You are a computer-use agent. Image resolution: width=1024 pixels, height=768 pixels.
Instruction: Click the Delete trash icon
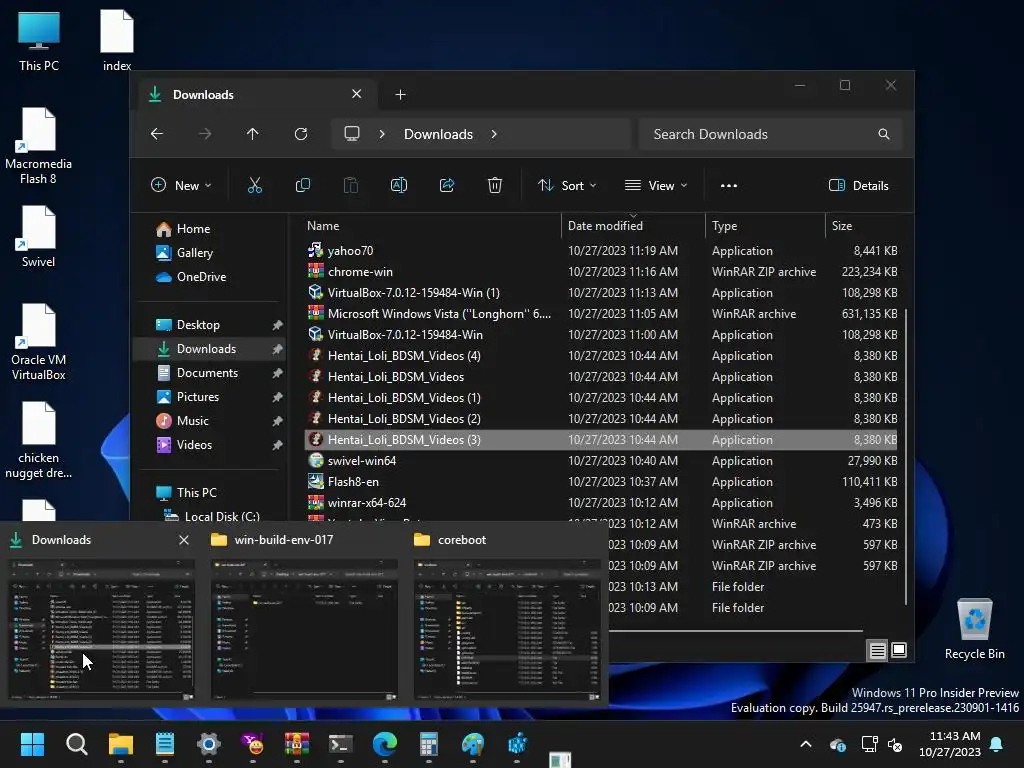(495, 185)
